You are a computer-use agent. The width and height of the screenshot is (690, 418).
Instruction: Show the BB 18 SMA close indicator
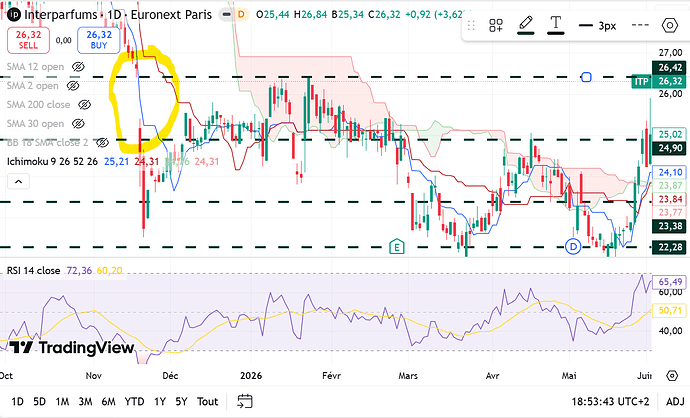pos(102,143)
